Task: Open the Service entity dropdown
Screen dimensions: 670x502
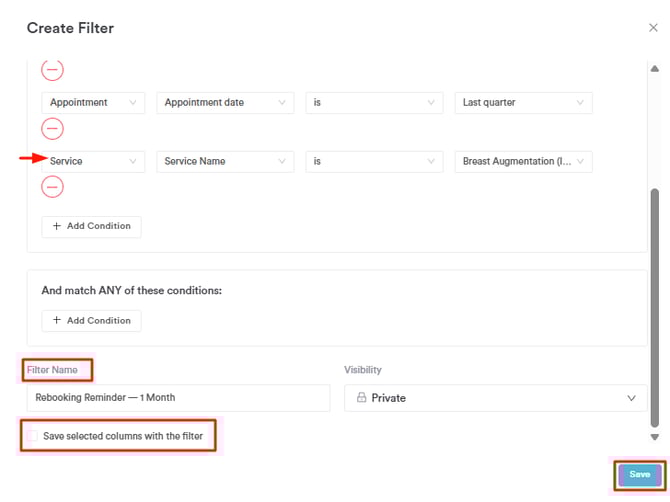Action: (93, 161)
